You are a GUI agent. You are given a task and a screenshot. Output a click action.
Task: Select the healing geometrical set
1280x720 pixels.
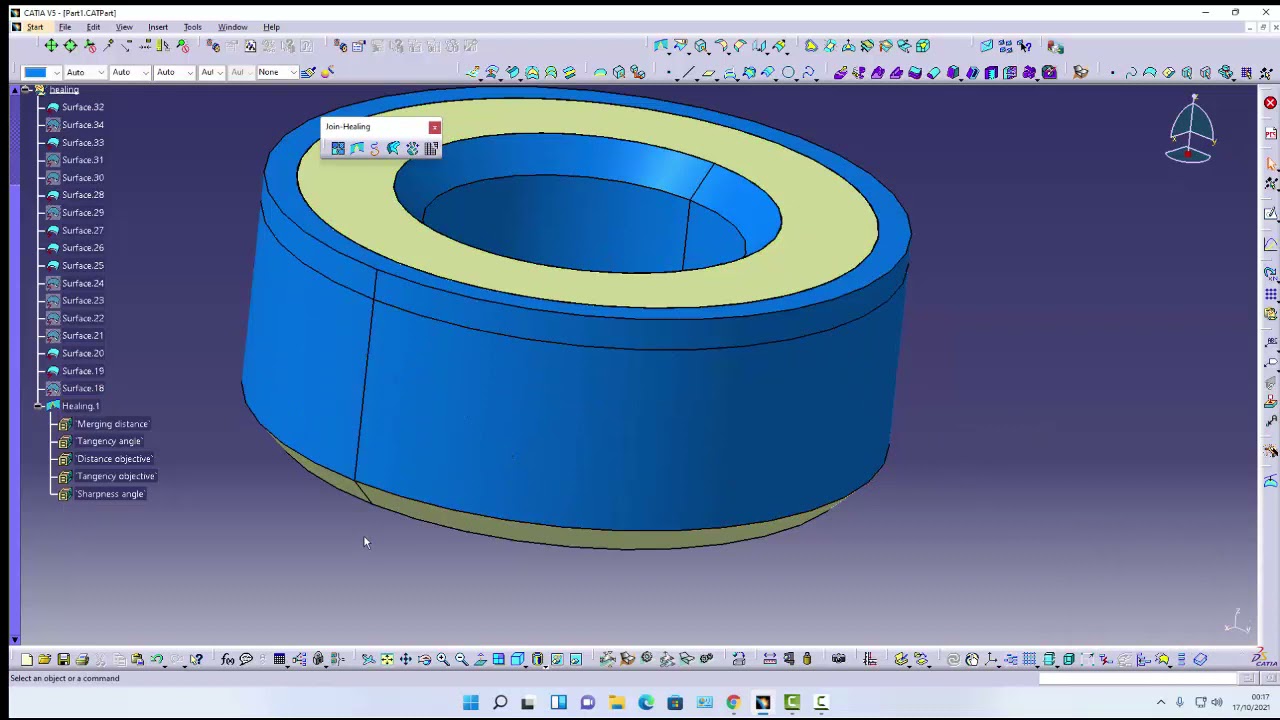coord(64,90)
